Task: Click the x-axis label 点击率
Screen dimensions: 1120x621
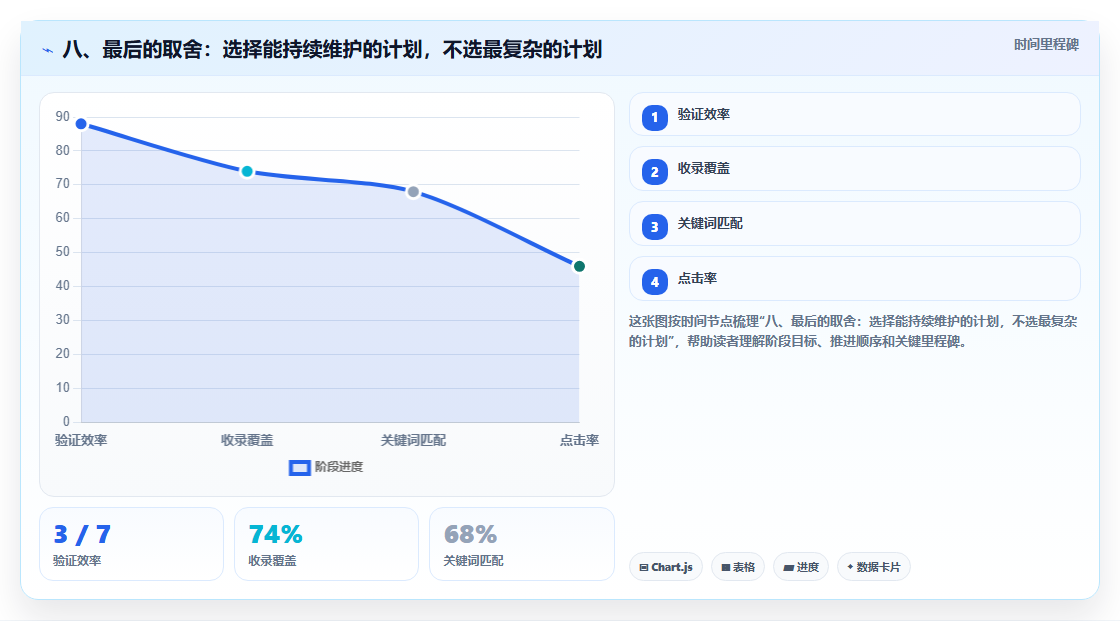Action: (x=579, y=440)
